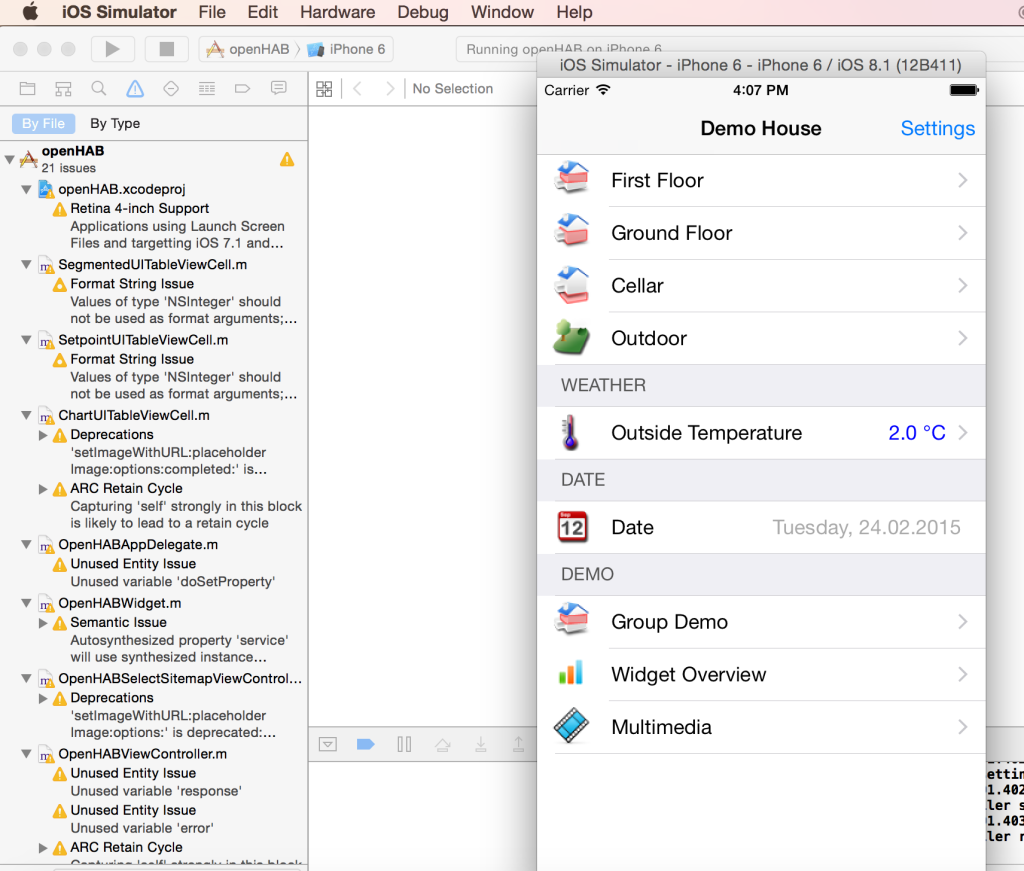Go forward in editor history

390,89
